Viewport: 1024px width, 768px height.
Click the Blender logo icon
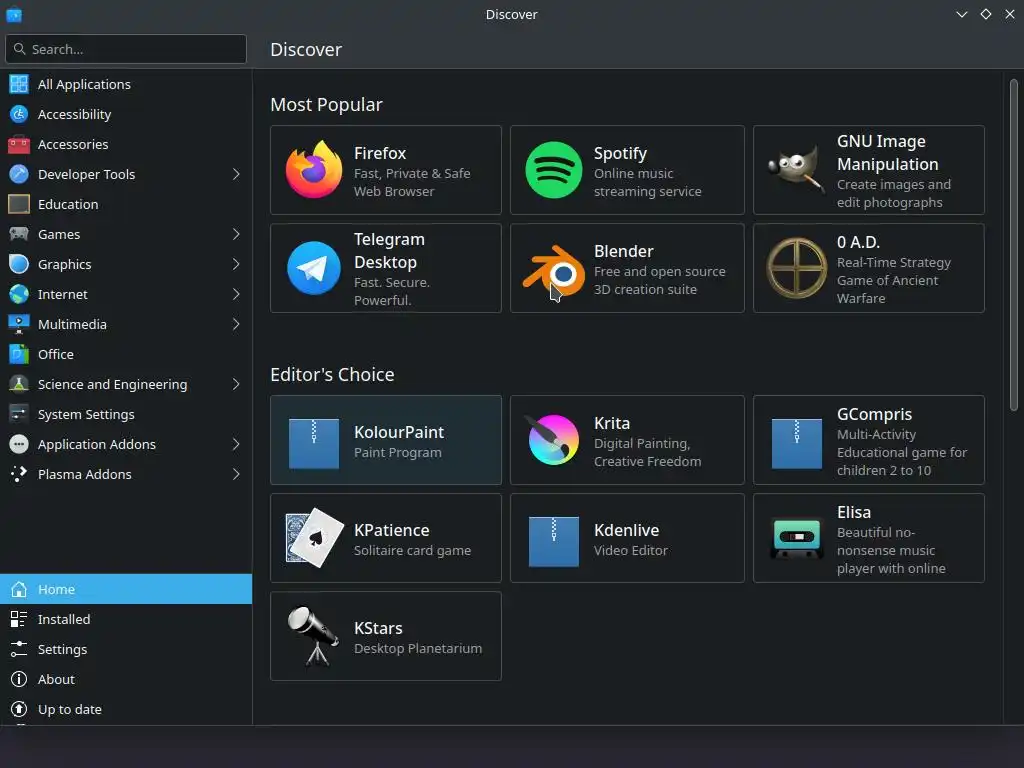pyautogui.click(x=554, y=270)
